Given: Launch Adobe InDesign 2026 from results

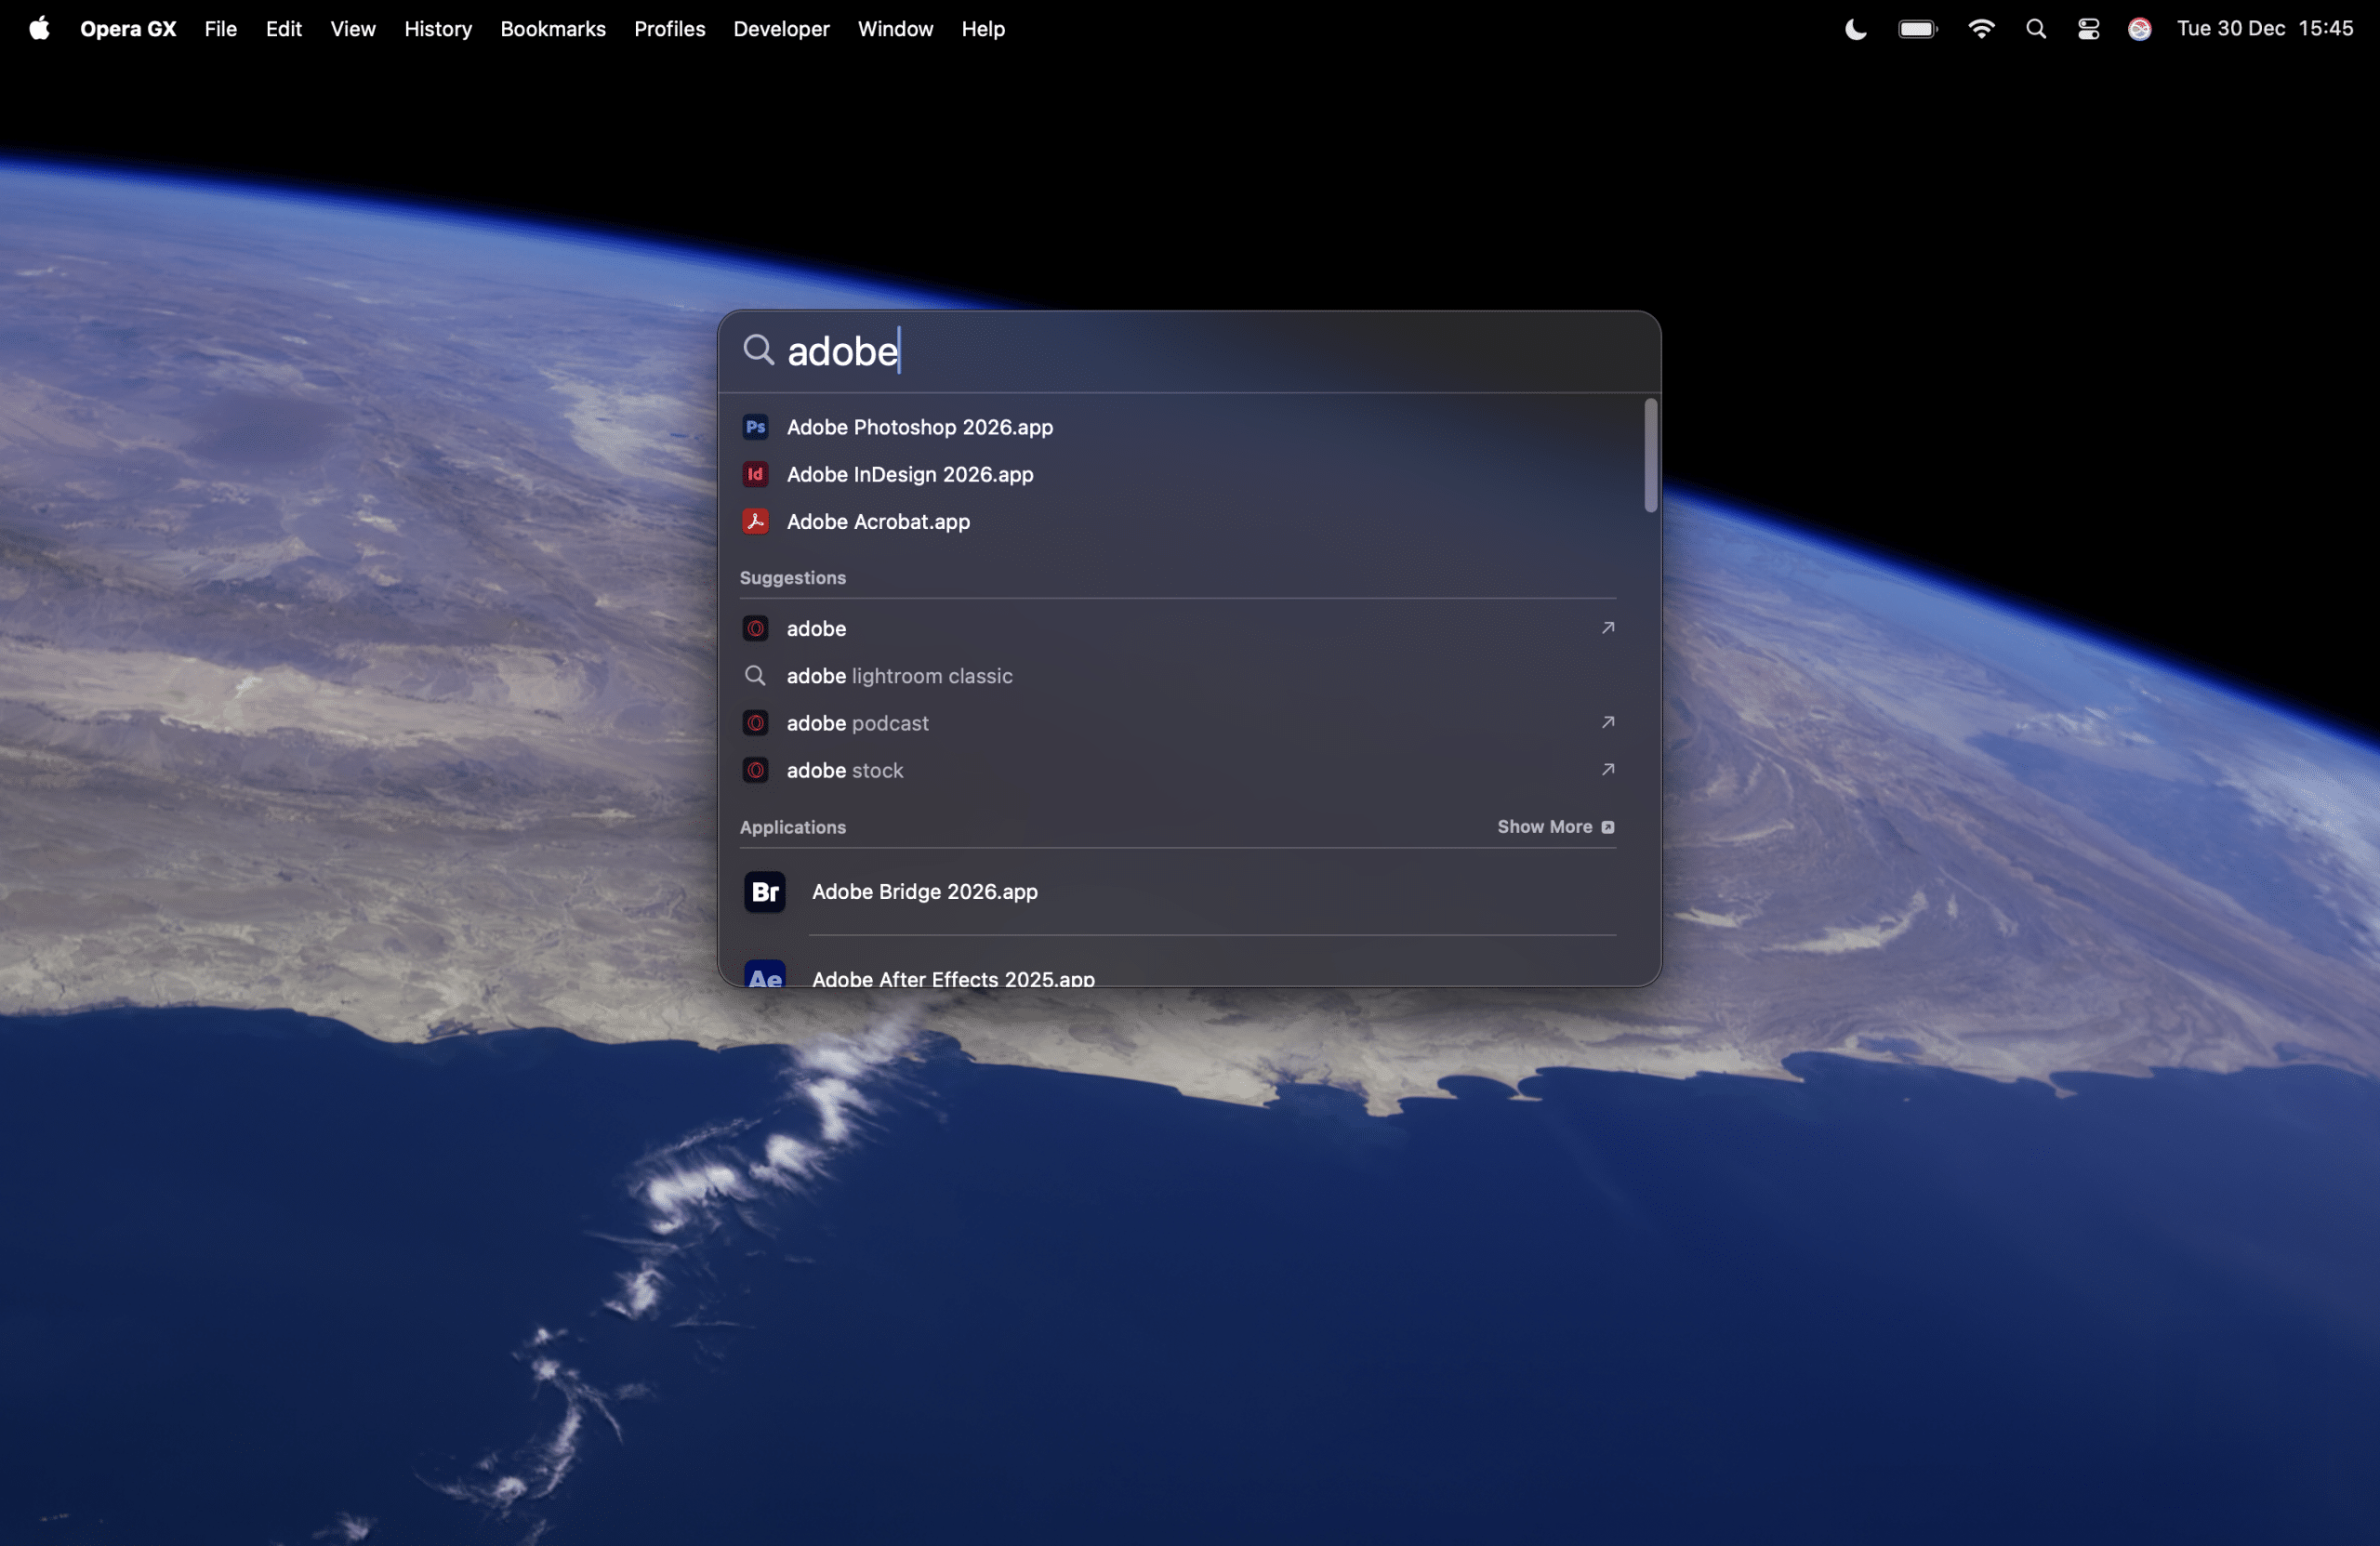Looking at the screenshot, I should click(909, 474).
